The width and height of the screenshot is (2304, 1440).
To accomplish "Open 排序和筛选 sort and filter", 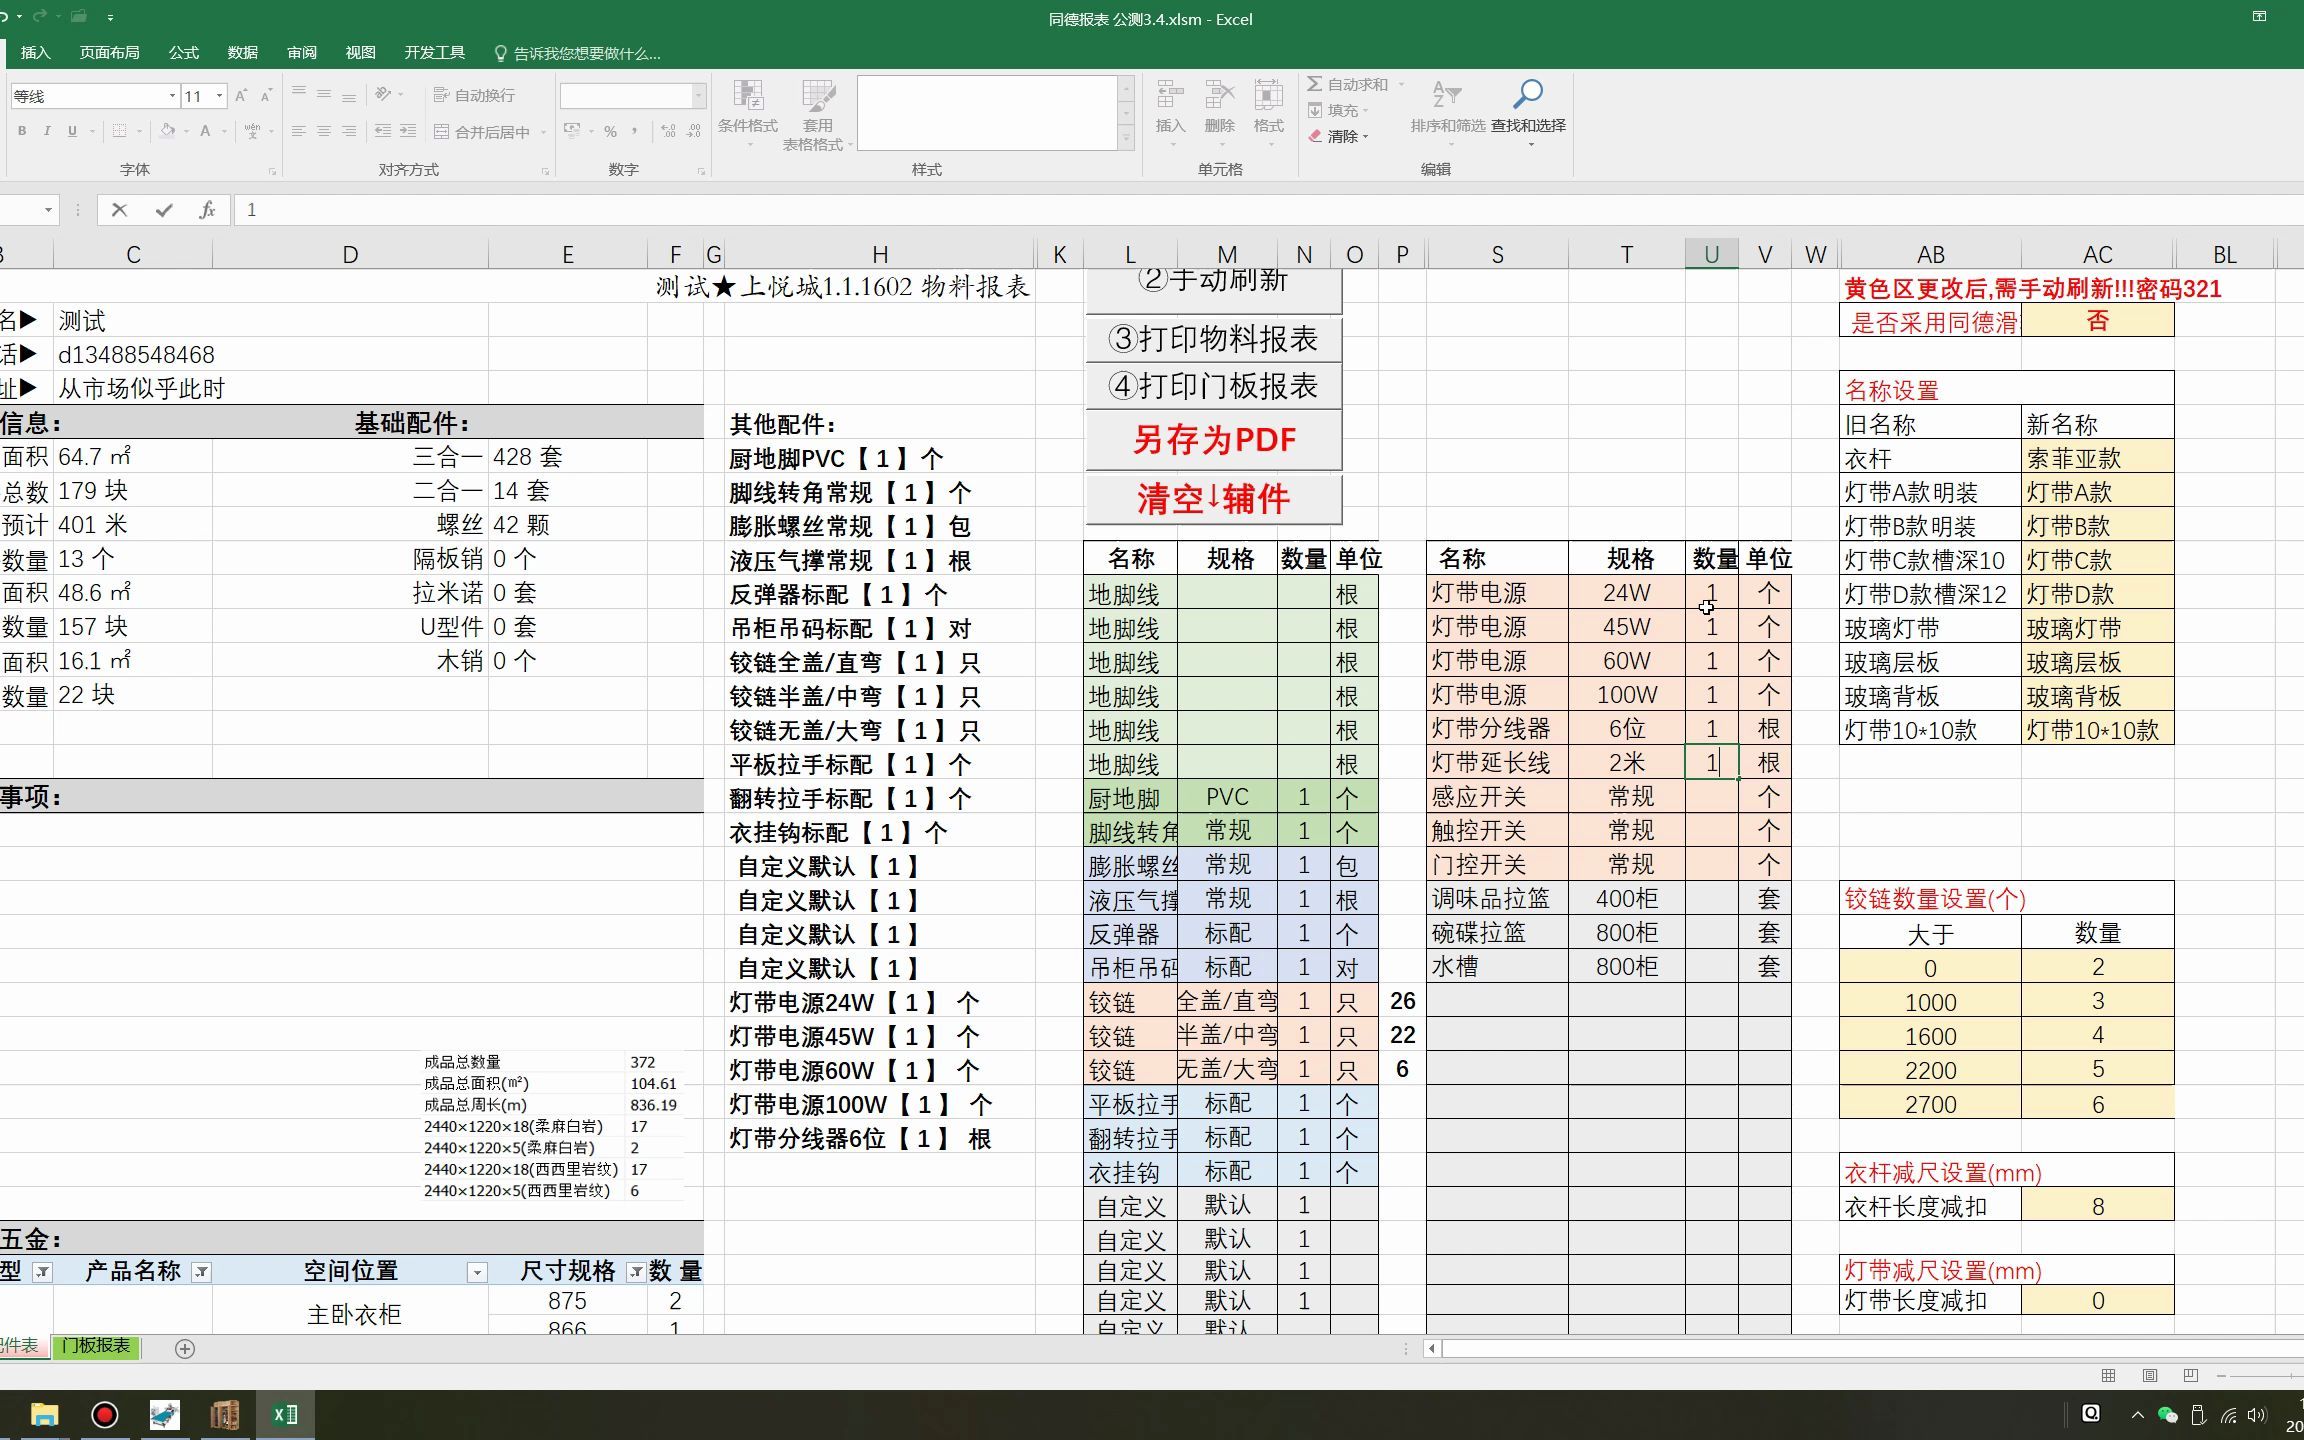I will [1447, 112].
